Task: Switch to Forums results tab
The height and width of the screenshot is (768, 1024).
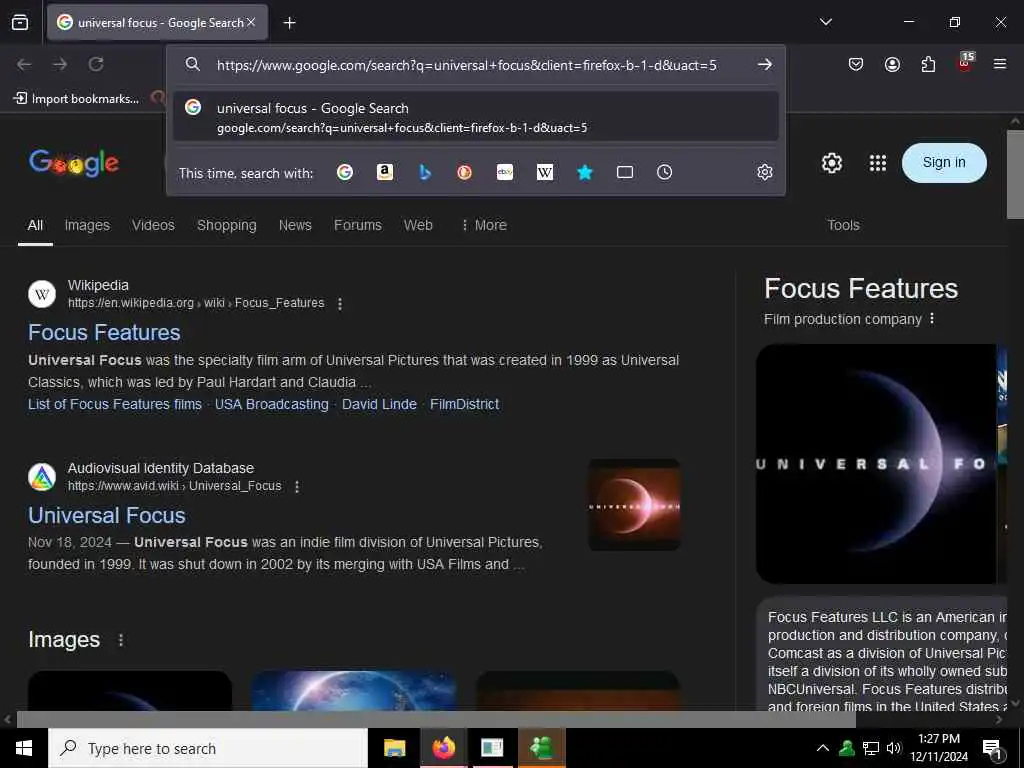Action: point(358,225)
